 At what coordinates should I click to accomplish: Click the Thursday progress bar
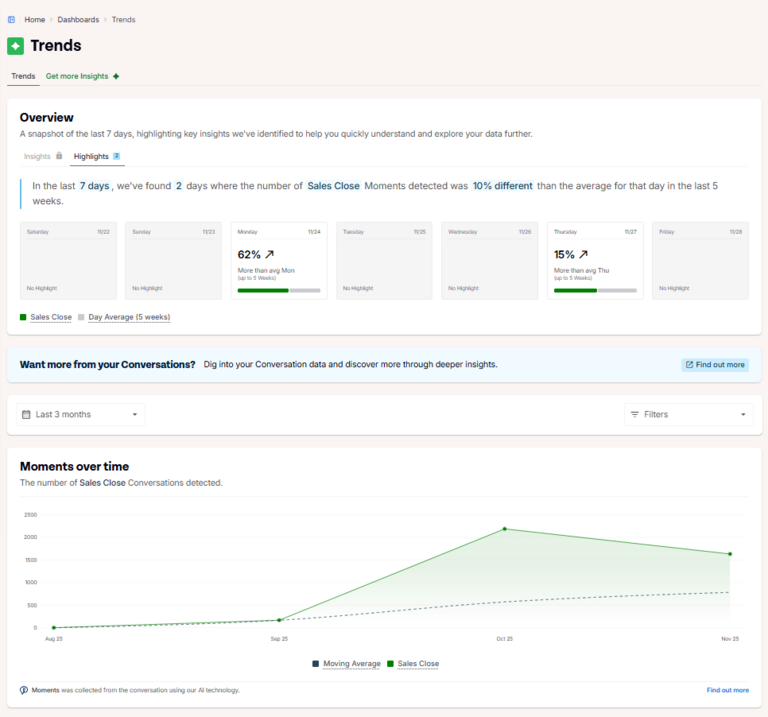click(595, 290)
